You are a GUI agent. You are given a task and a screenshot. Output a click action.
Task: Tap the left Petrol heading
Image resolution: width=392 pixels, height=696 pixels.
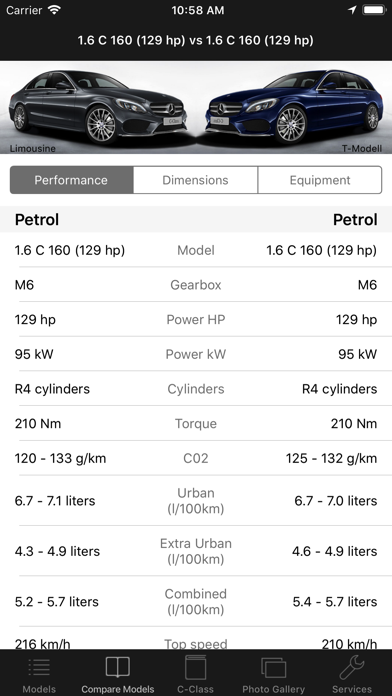(37, 219)
